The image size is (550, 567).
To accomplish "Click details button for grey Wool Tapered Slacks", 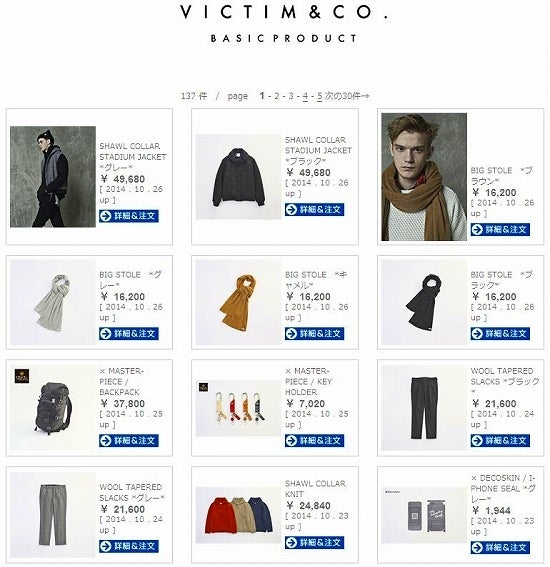I will point(129,546).
